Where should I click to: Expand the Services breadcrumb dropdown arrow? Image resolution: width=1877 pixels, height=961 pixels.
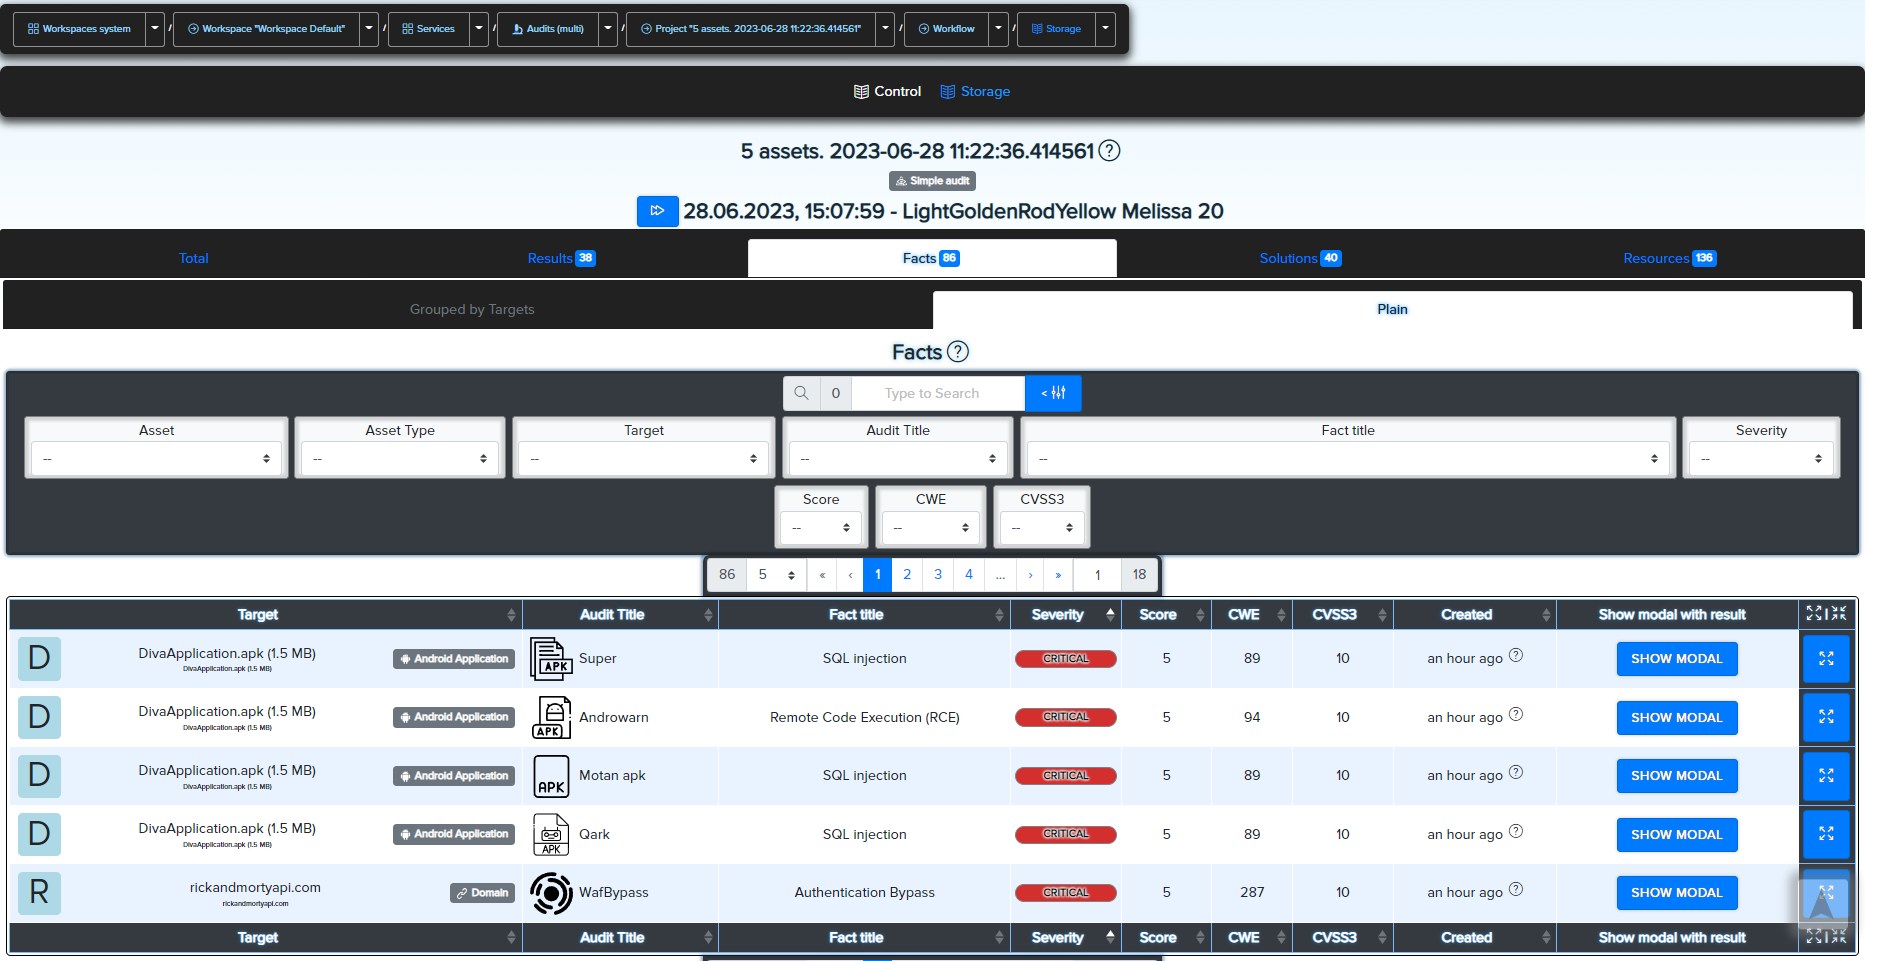tap(479, 28)
